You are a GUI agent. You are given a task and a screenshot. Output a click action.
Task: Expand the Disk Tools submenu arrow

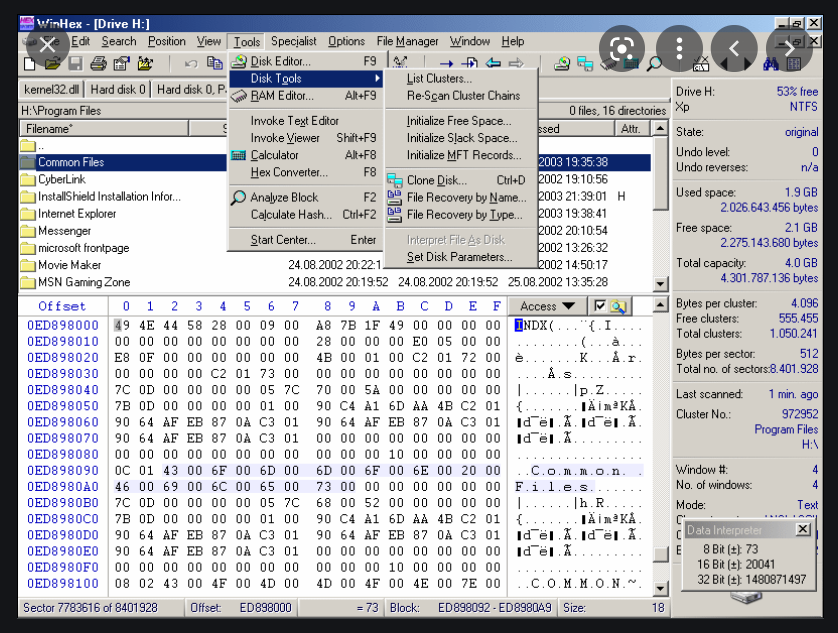click(377, 79)
